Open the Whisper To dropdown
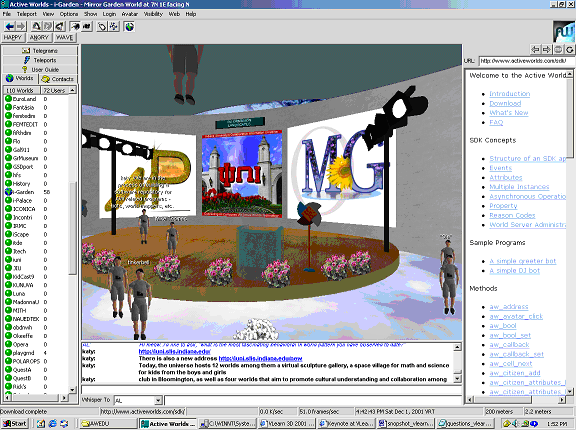This screenshot has width=576, height=432. 158,400
